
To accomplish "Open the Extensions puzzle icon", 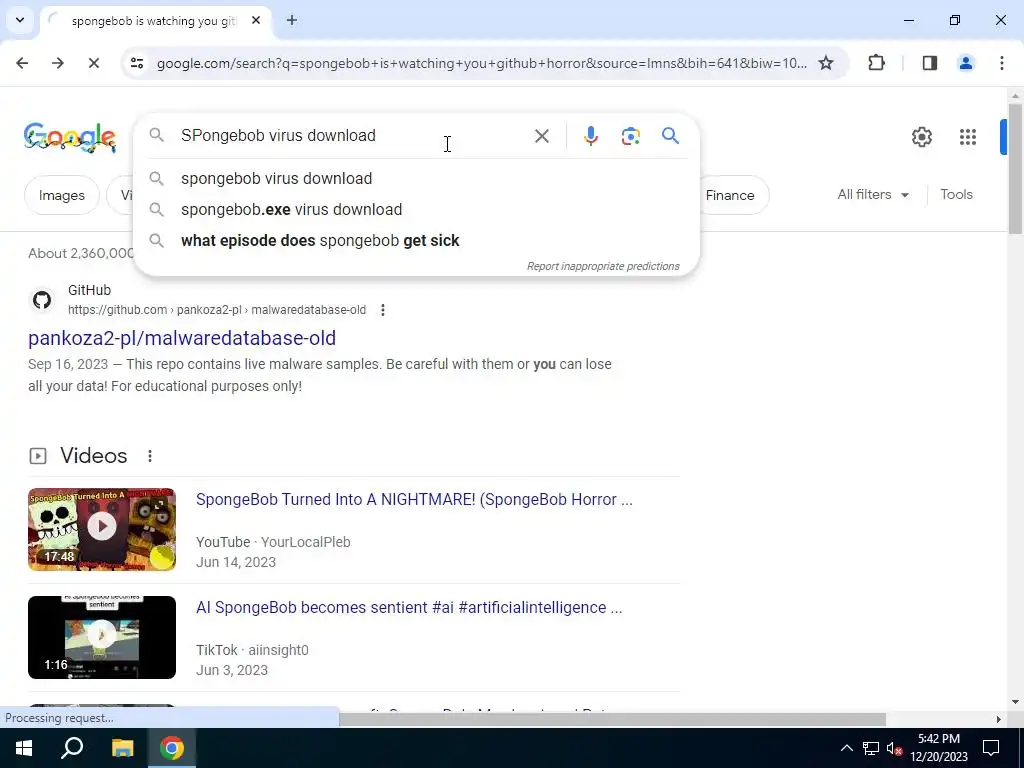I will (876, 63).
